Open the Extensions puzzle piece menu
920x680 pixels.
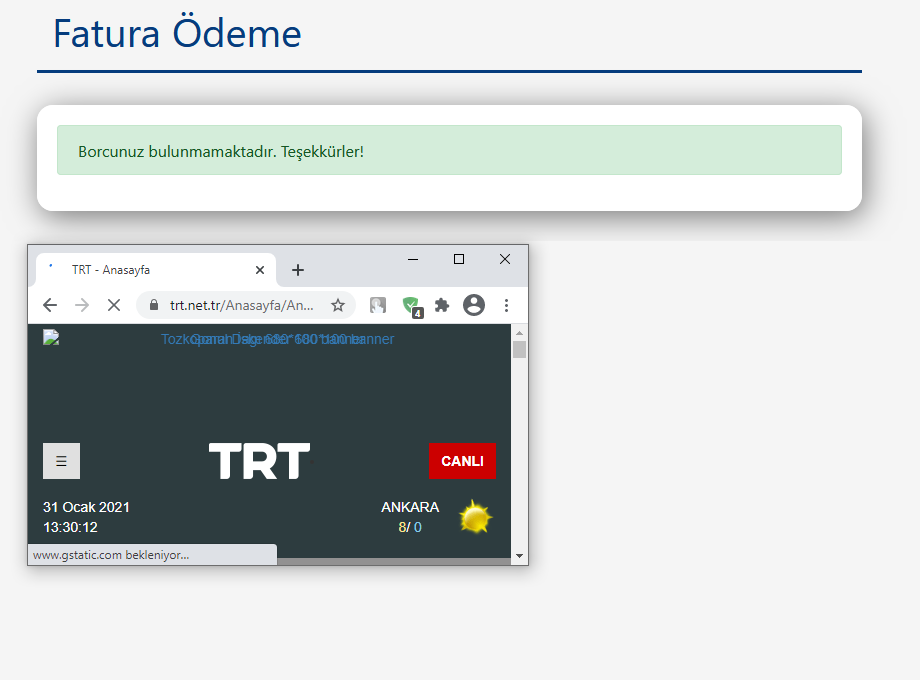click(x=442, y=305)
